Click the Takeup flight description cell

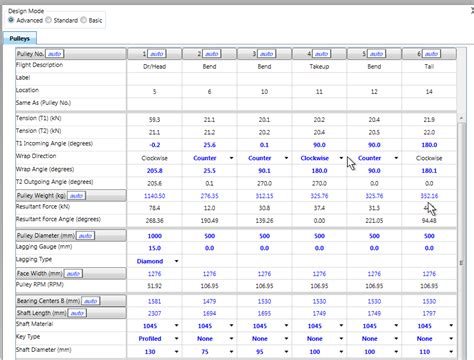pos(319,67)
